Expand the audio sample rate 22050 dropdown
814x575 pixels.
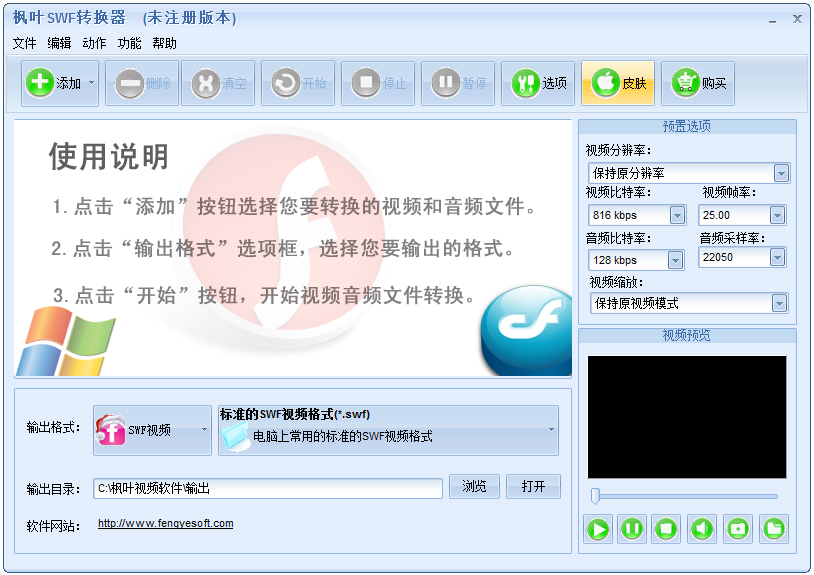tap(777, 257)
